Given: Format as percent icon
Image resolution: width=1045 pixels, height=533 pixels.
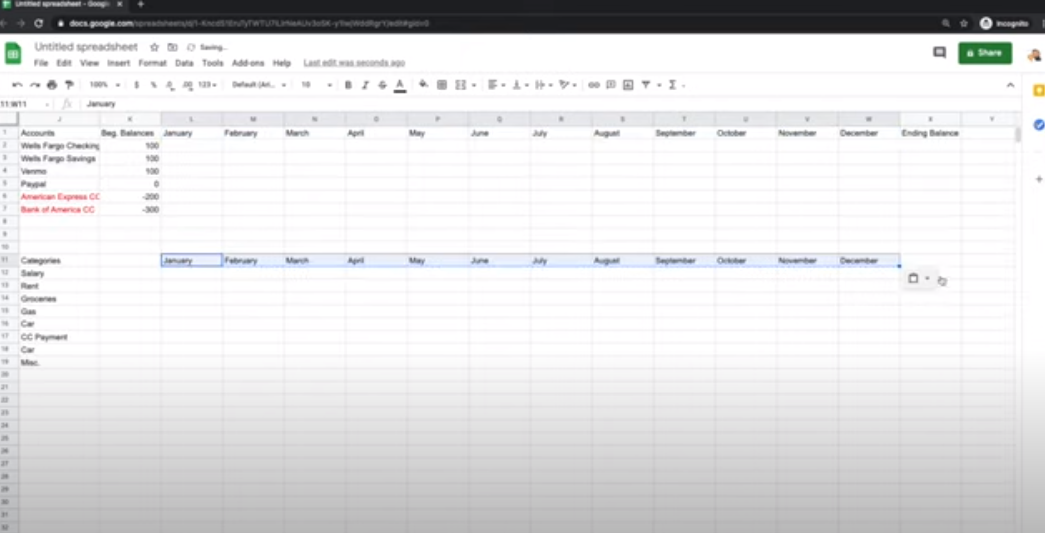Looking at the screenshot, I should coord(153,85).
